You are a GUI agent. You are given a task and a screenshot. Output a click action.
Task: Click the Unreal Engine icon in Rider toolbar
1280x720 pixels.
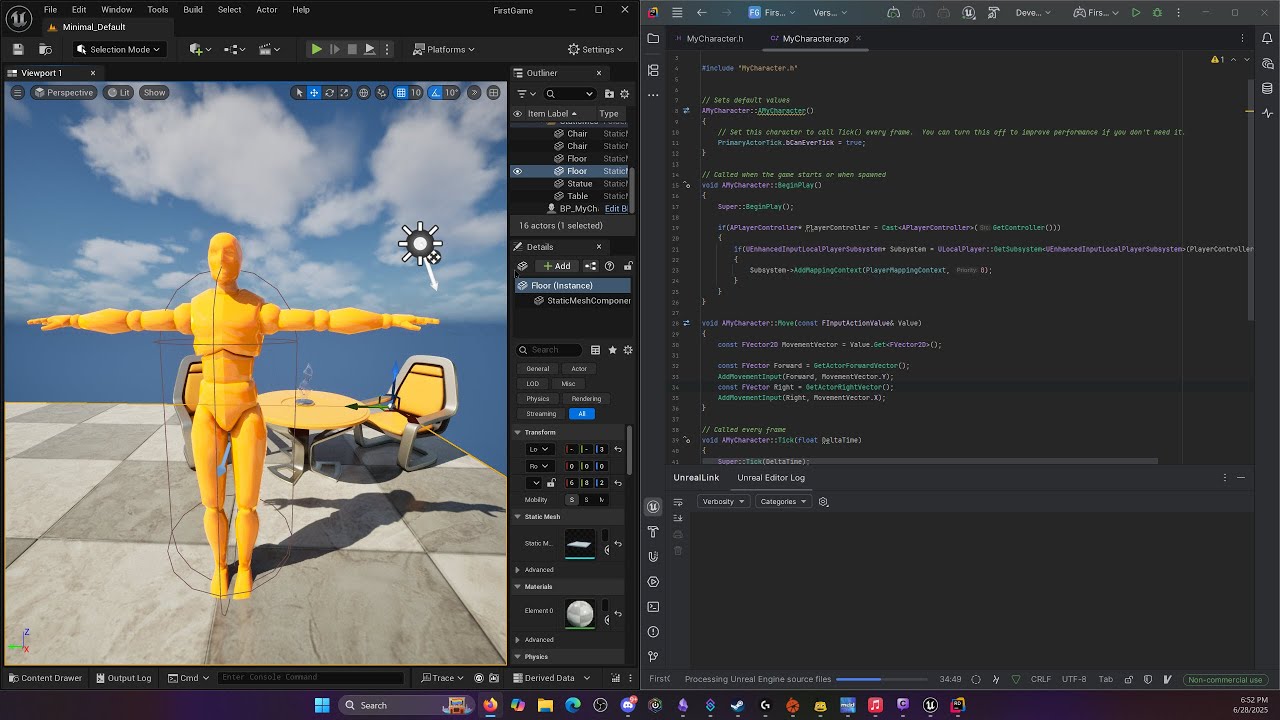click(x=969, y=13)
